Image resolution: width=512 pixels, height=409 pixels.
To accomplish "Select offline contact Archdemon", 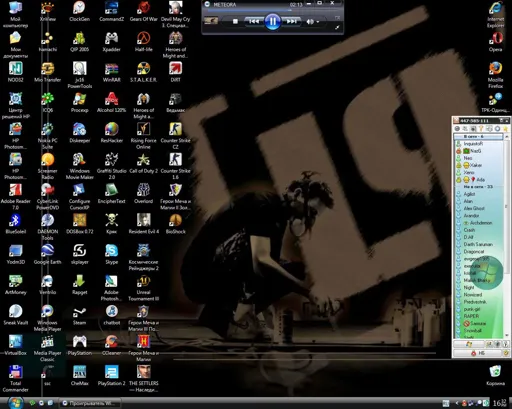I will [479, 223].
